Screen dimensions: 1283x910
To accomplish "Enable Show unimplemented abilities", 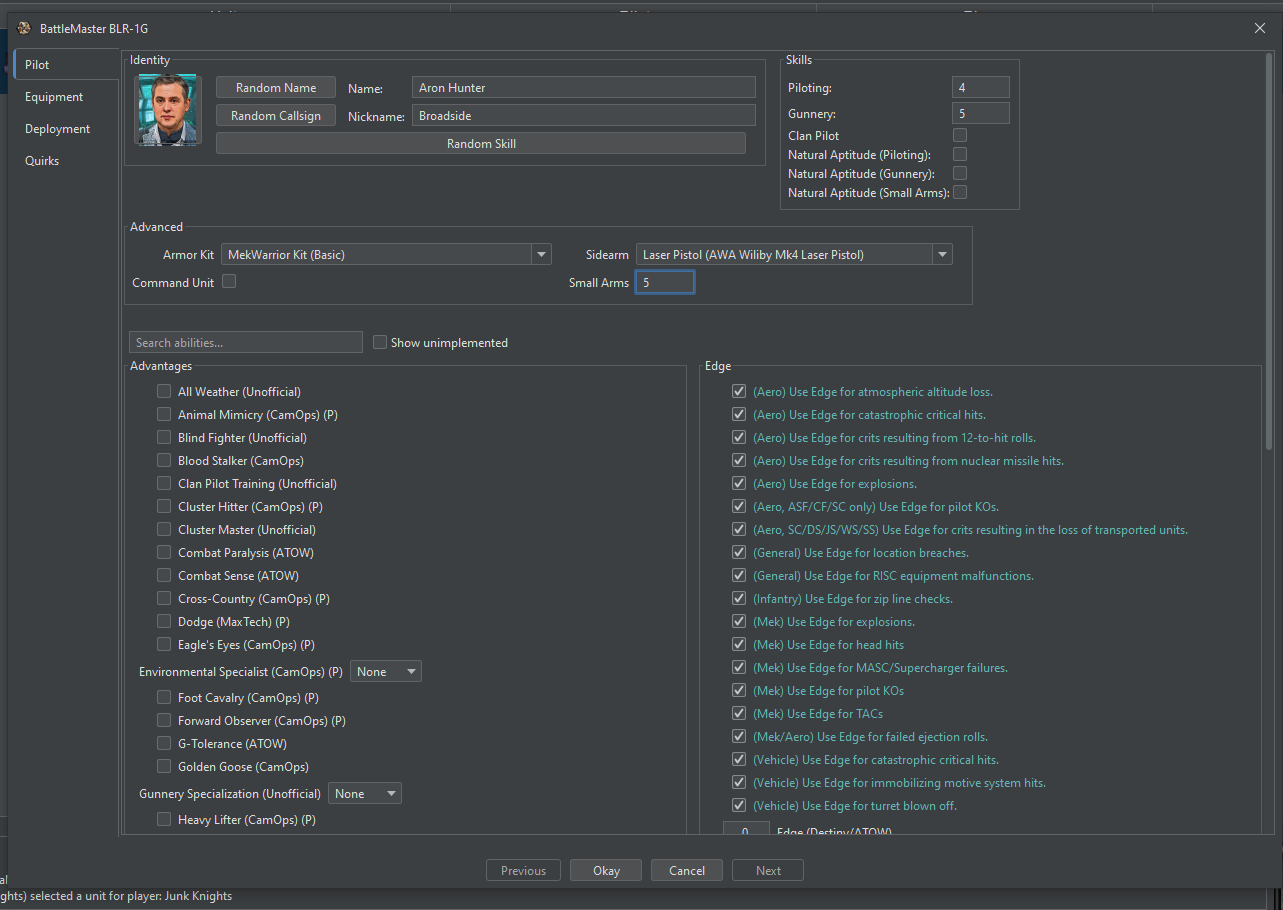I will tap(380, 343).
